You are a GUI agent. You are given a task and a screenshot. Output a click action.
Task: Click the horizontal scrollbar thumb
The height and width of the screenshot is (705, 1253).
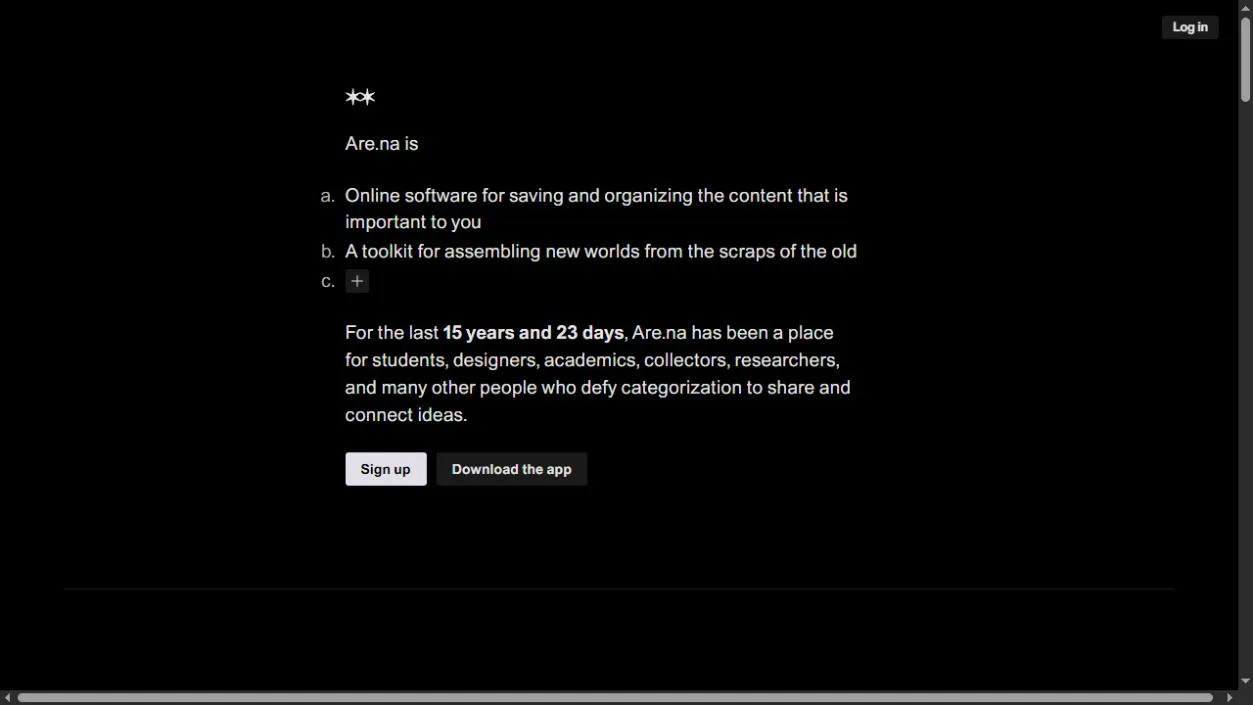pos(615,697)
